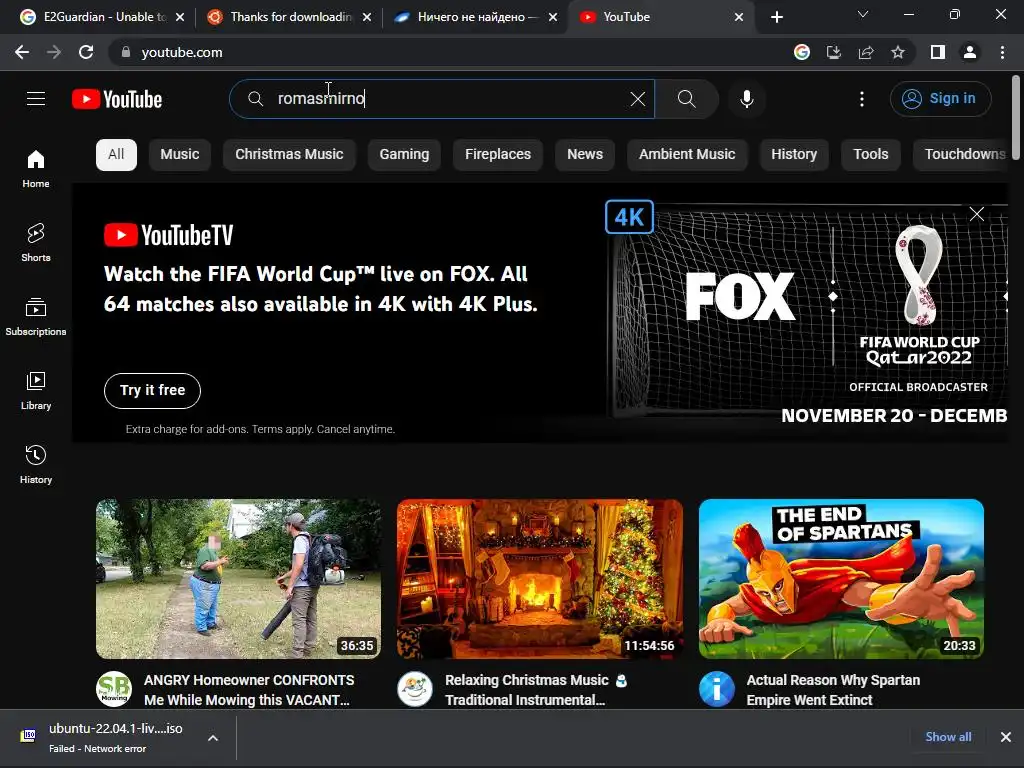Go to Home in sidebar
The height and width of the screenshot is (768, 1024).
(36, 168)
